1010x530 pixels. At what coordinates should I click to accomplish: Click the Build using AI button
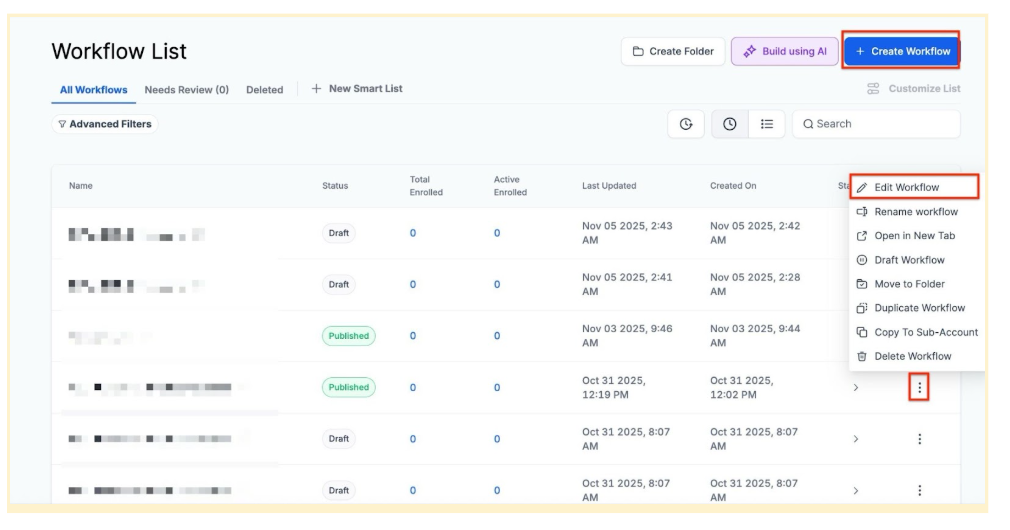[784, 51]
